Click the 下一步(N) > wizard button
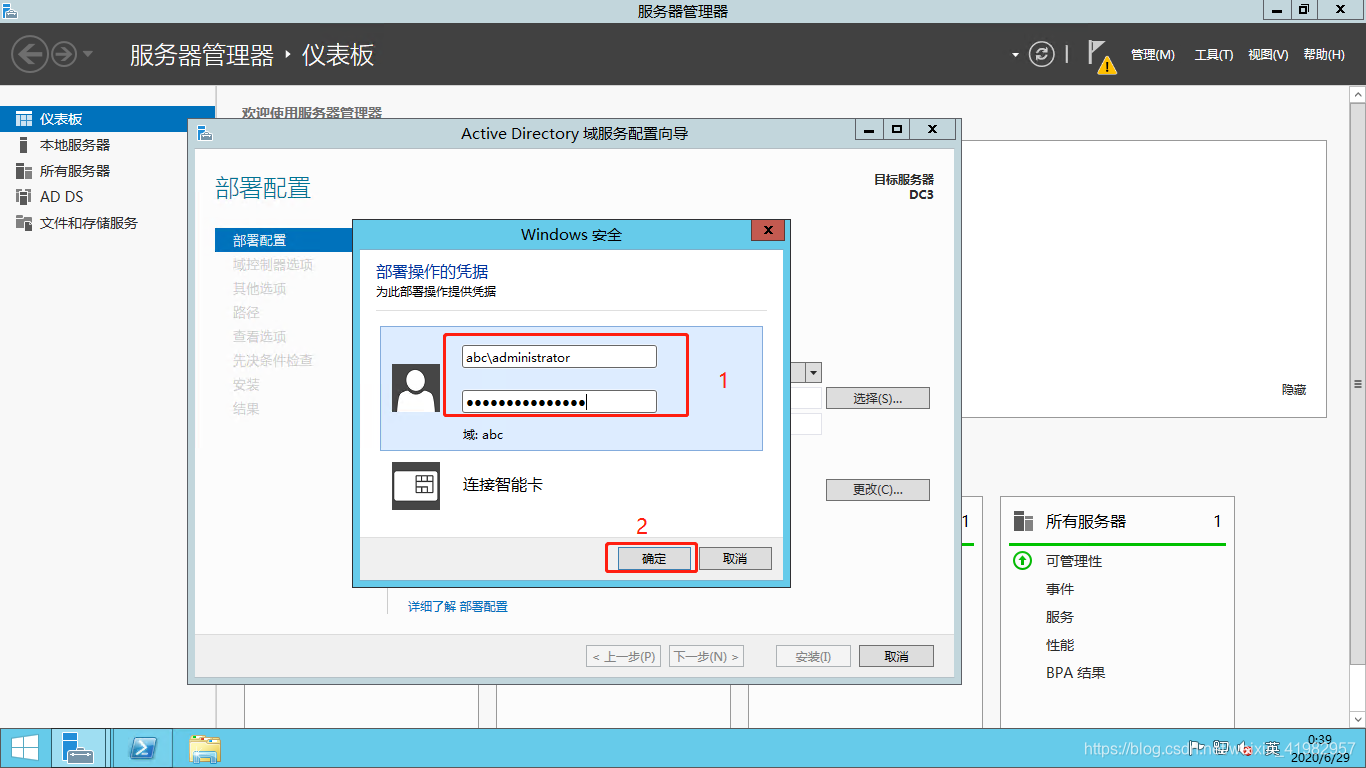The image size is (1366, 768). coord(707,657)
